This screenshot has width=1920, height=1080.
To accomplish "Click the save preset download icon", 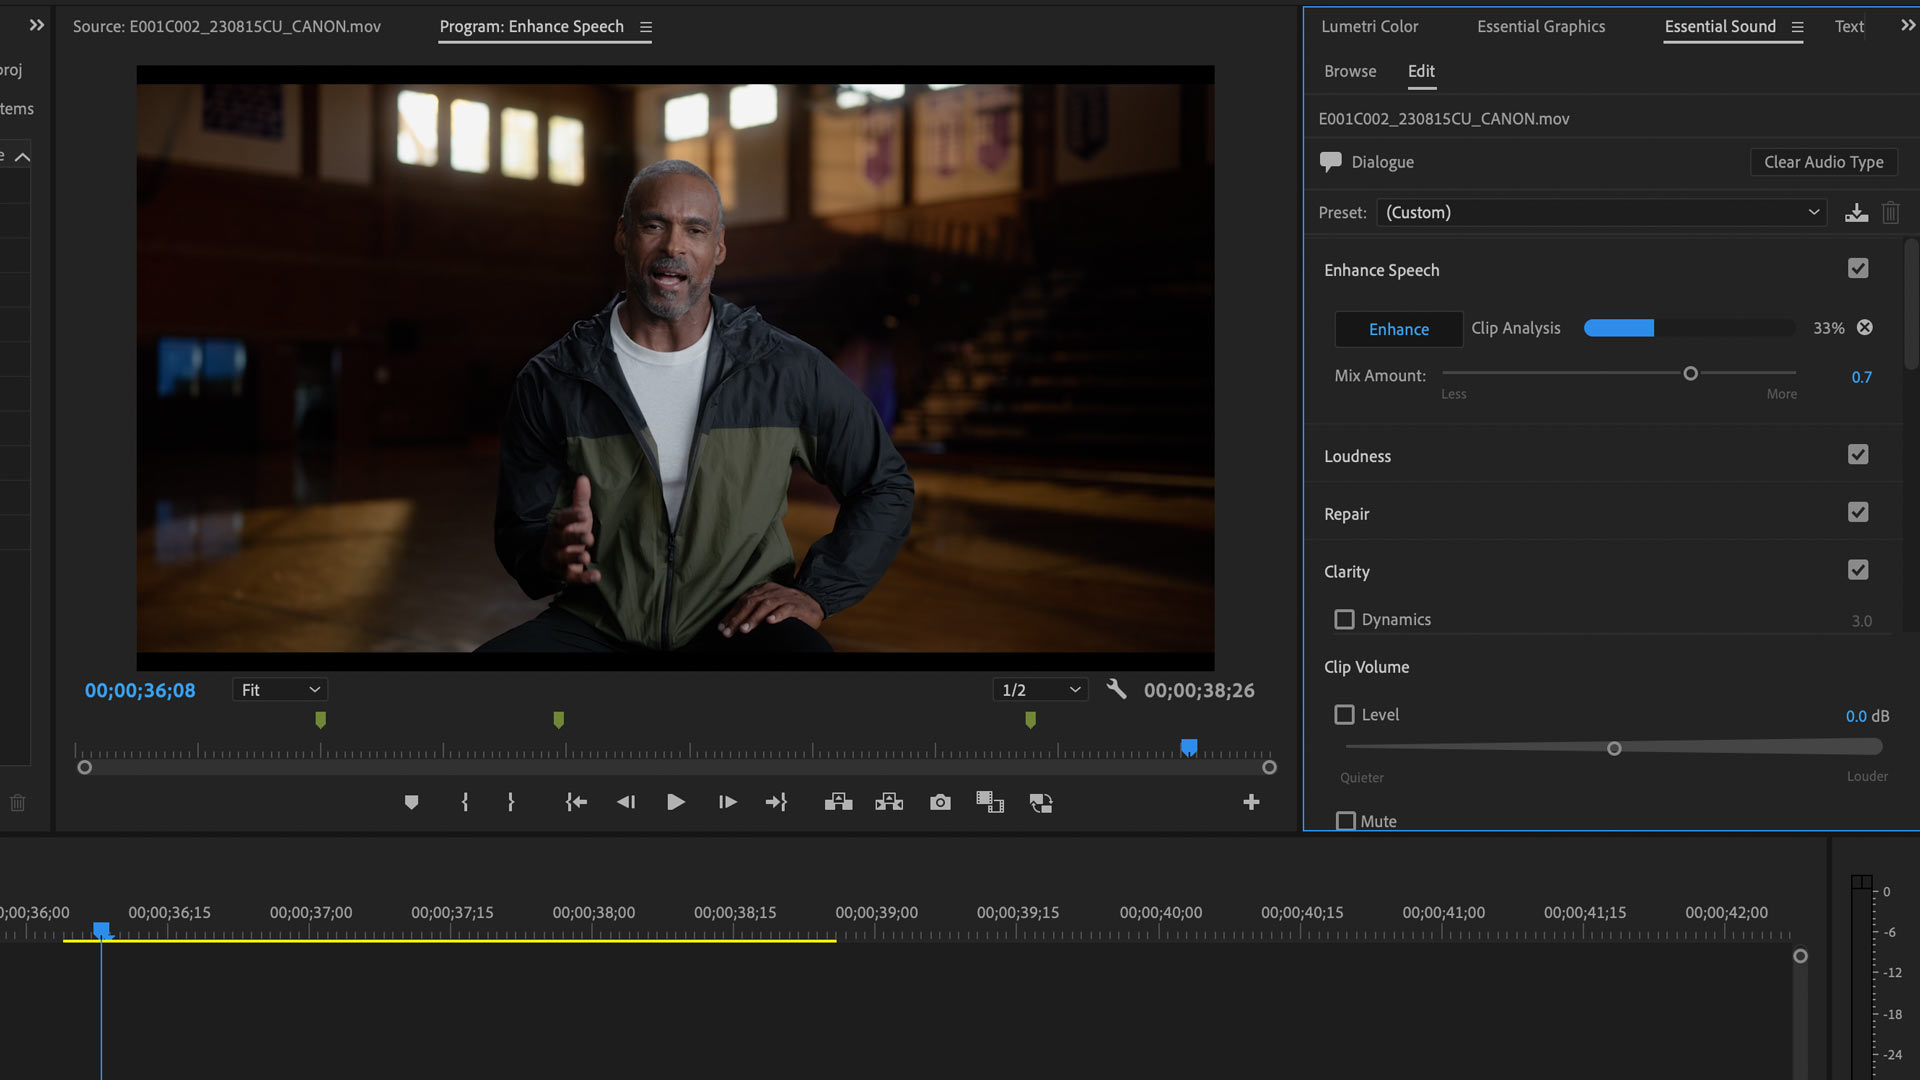I will (x=1856, y=213).
